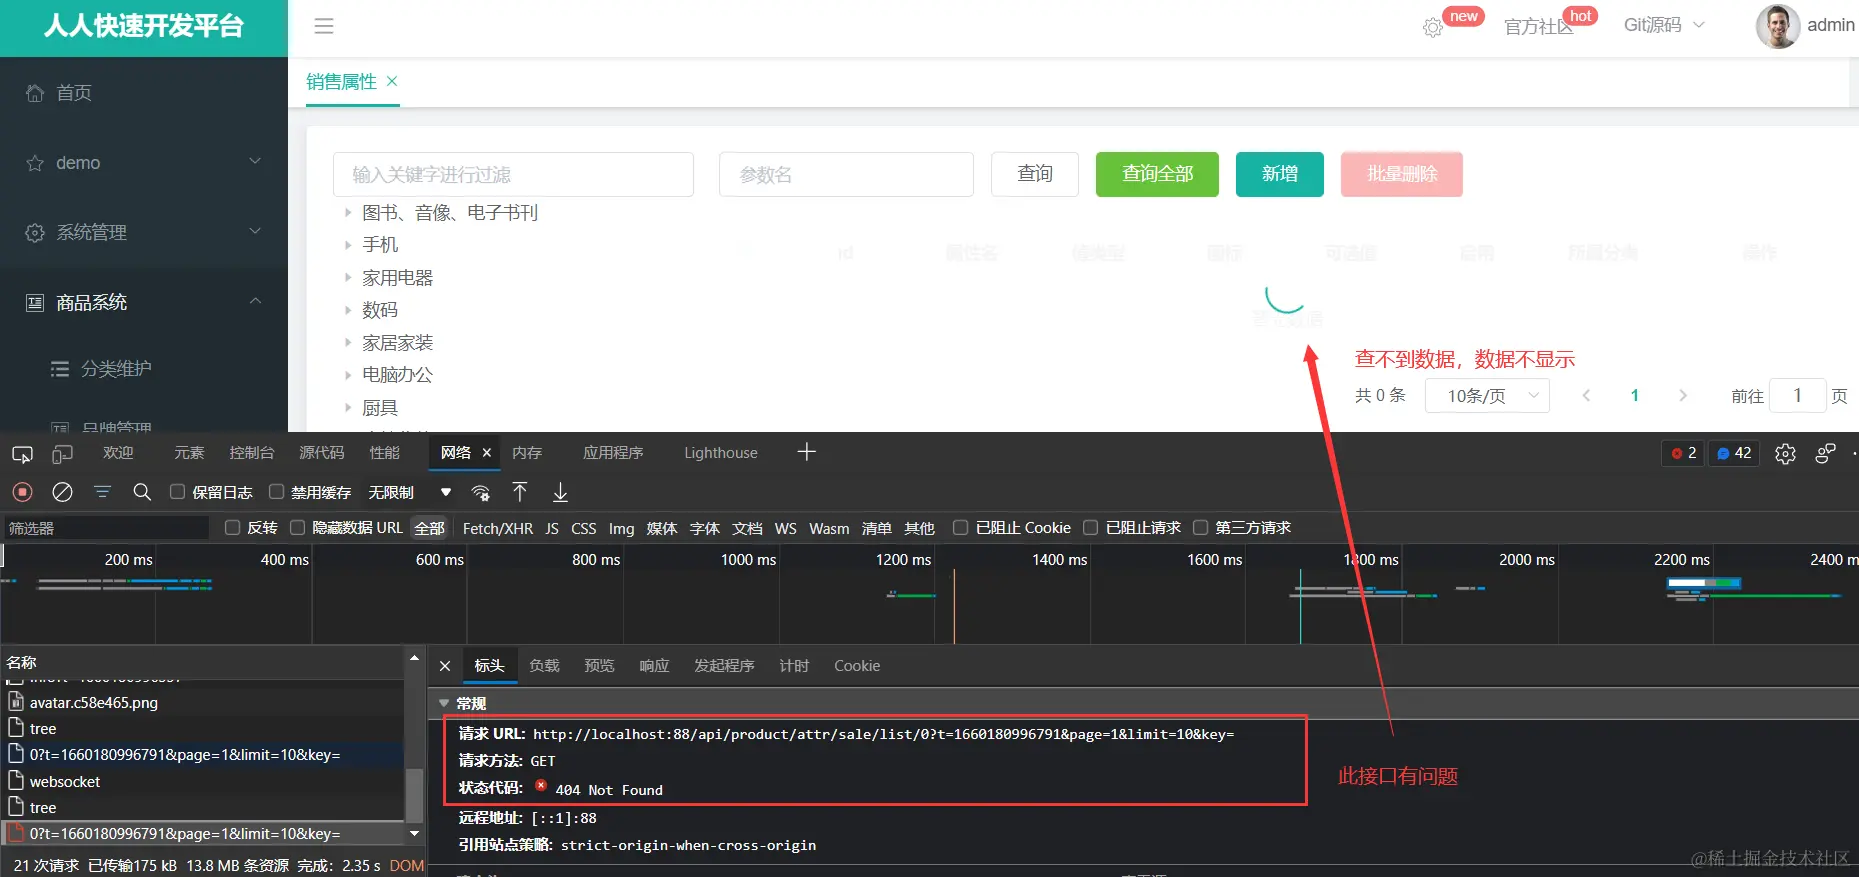Screen dimensions: 1859x877
Task: Open the 10条/页 page size dropdown
Action: click(x=1487, y=396)
